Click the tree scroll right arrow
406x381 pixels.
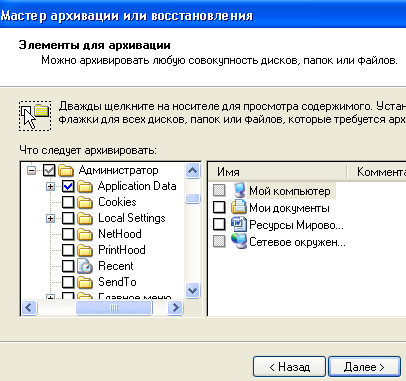175,307
